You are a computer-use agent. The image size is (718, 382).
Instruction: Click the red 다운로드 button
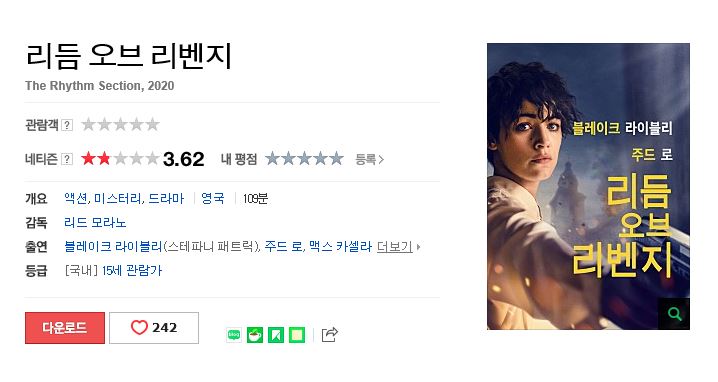[65, 327]
